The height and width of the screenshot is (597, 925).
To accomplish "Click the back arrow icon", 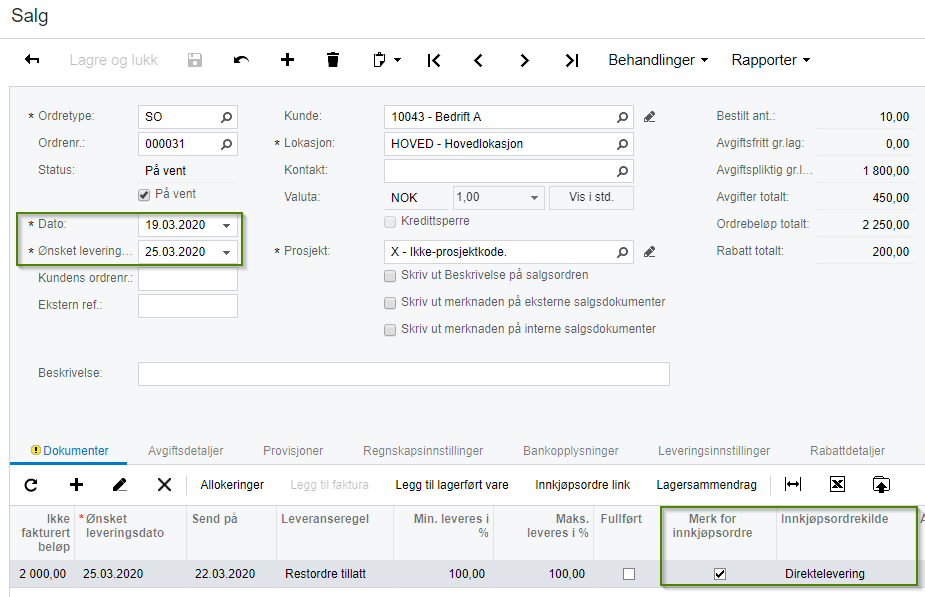I will click(x=32, y=60).
